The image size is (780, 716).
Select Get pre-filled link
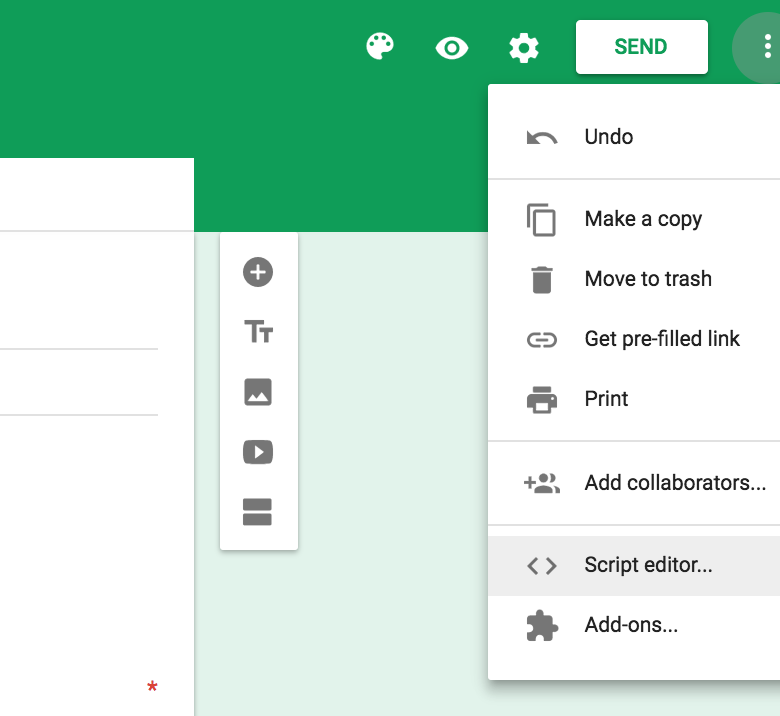(634, 339)
